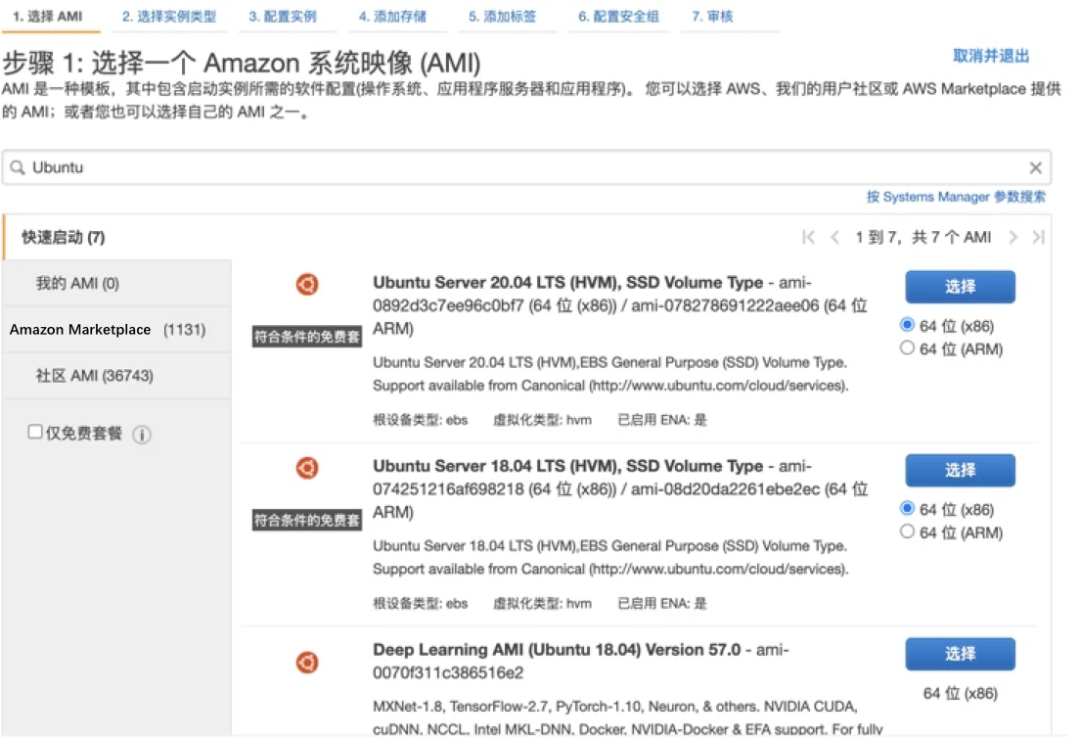
Task: Select the 我的 AMI (0) category
Action: coord(117,283)
